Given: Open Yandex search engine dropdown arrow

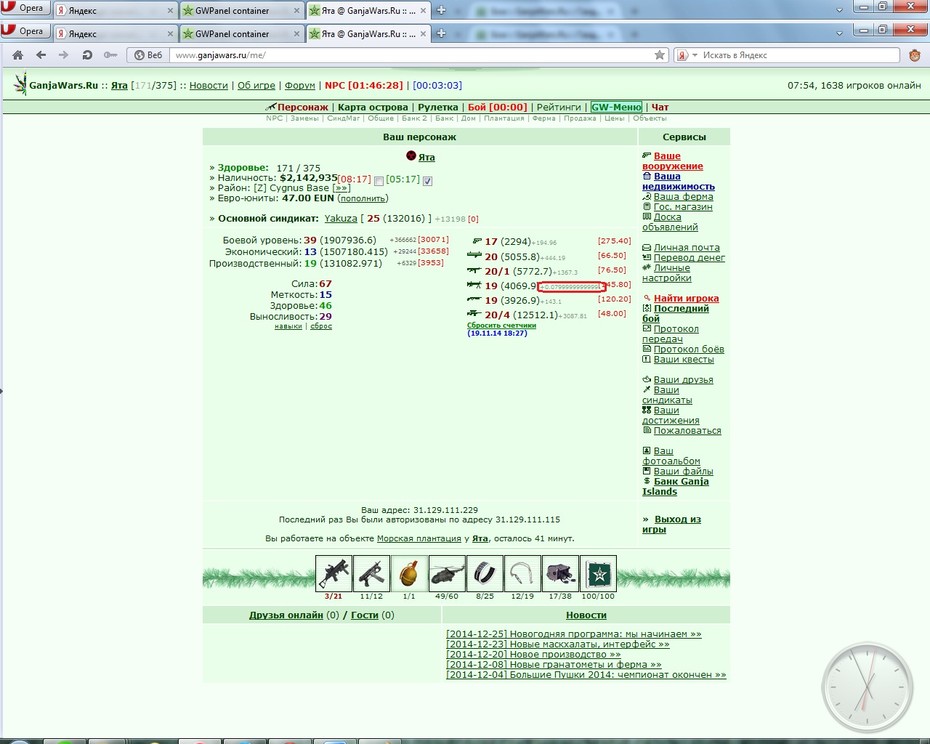Looking at the screenshot, I should click(x=695, y=55).
